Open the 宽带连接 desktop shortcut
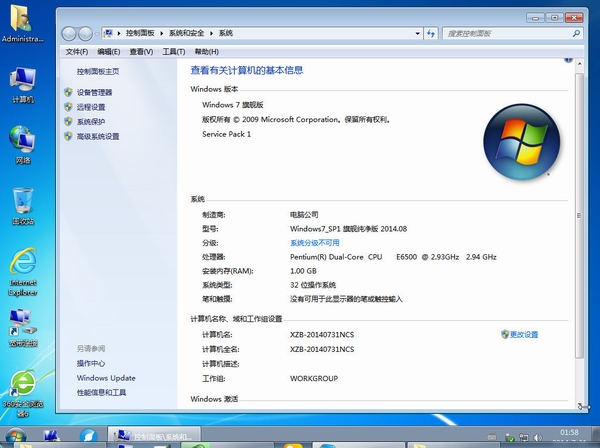 23,328
